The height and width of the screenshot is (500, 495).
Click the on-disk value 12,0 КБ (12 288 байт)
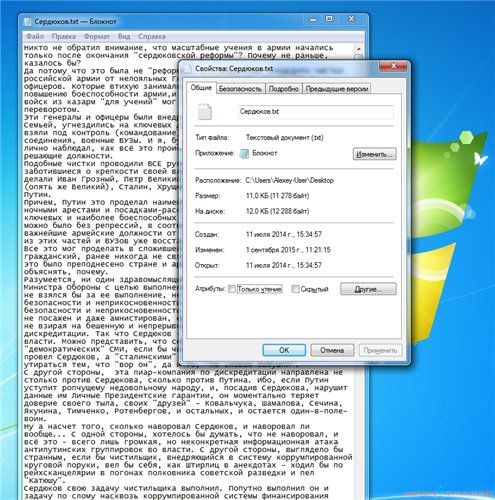(277, 211)
